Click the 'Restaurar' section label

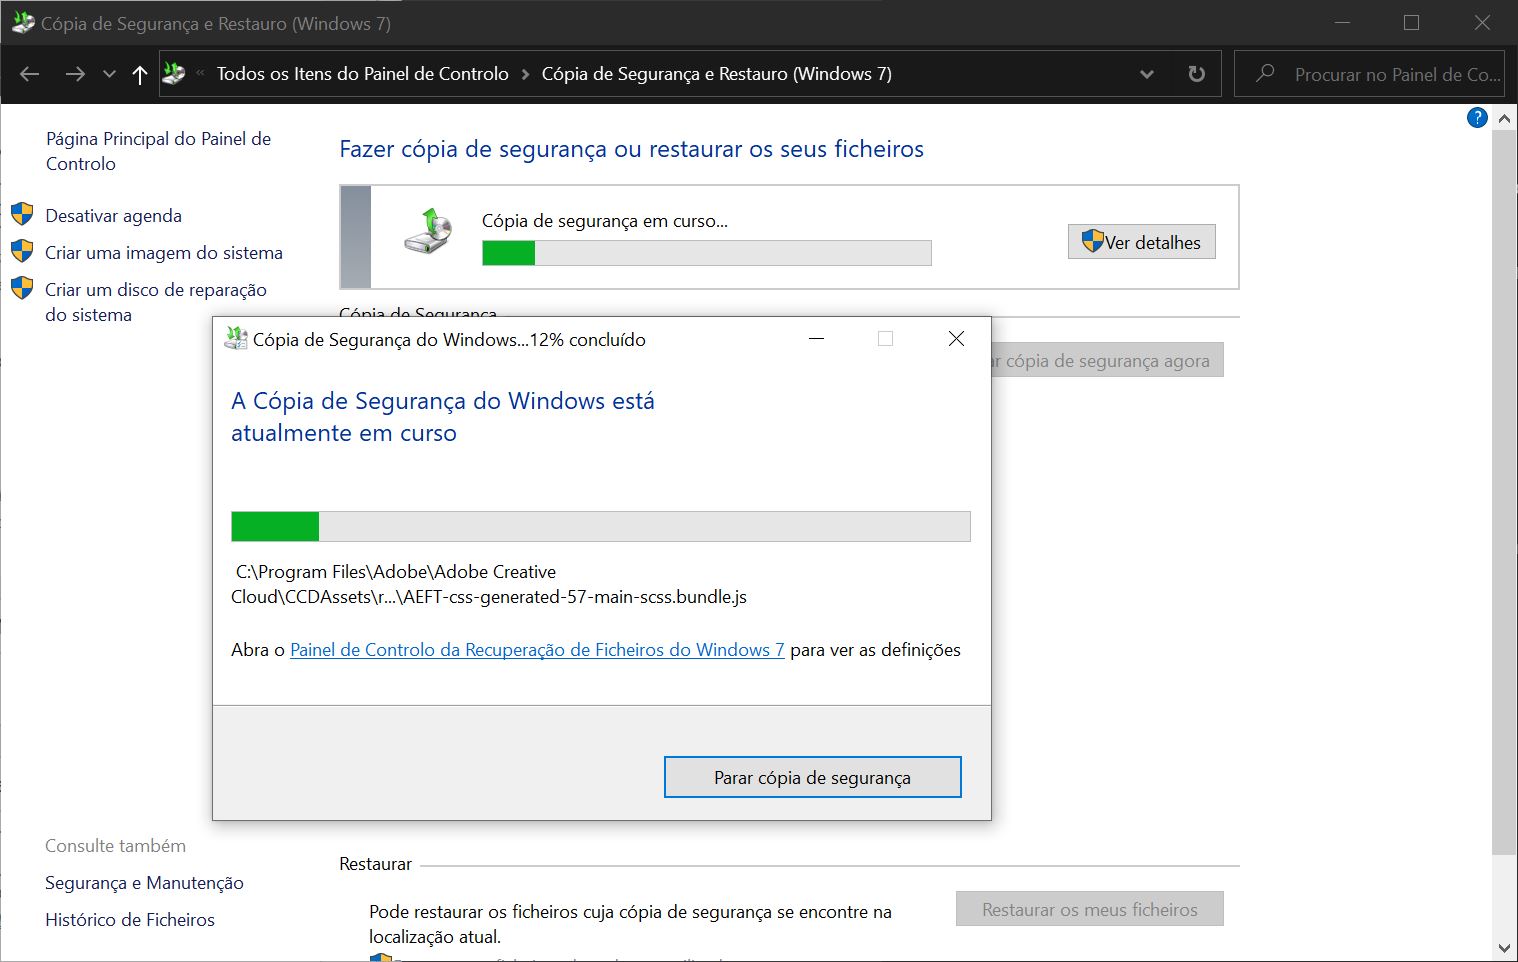point(375,864)
